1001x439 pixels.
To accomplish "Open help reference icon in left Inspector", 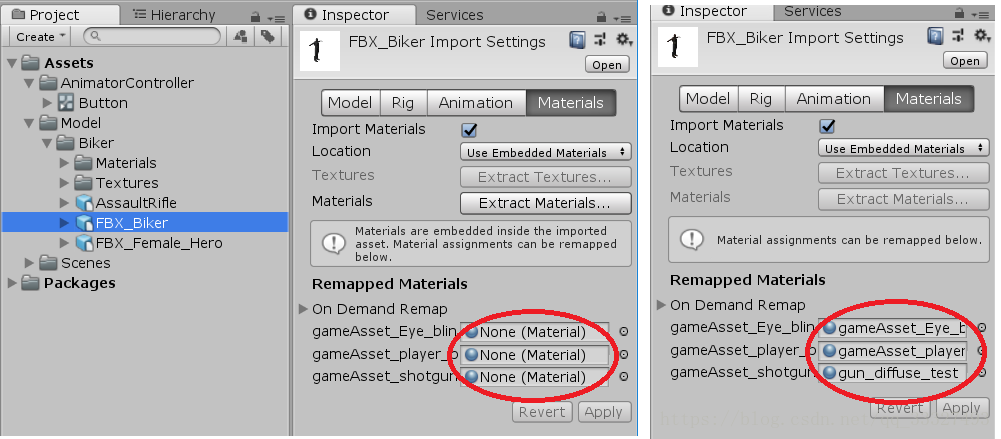I will pyautogui.click(x=577, y=40).
